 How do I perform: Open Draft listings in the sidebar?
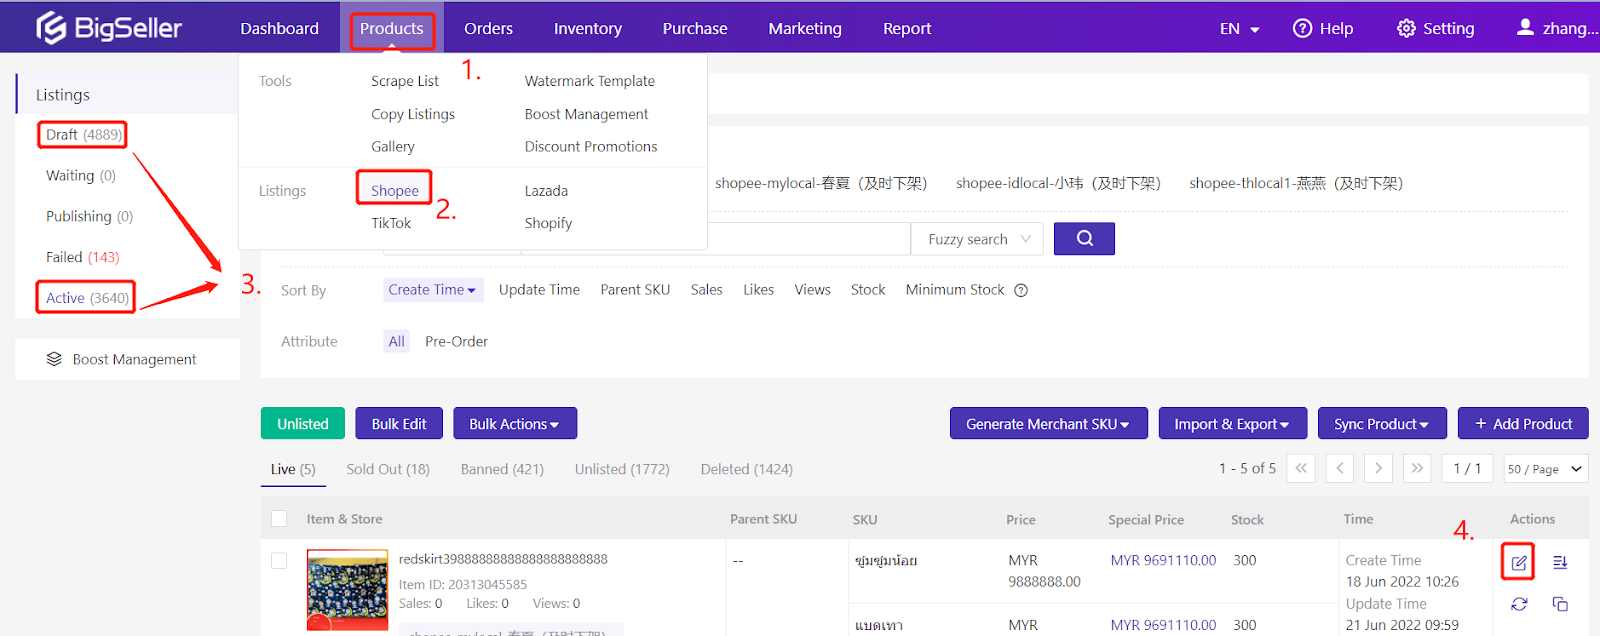pos(83,135)
